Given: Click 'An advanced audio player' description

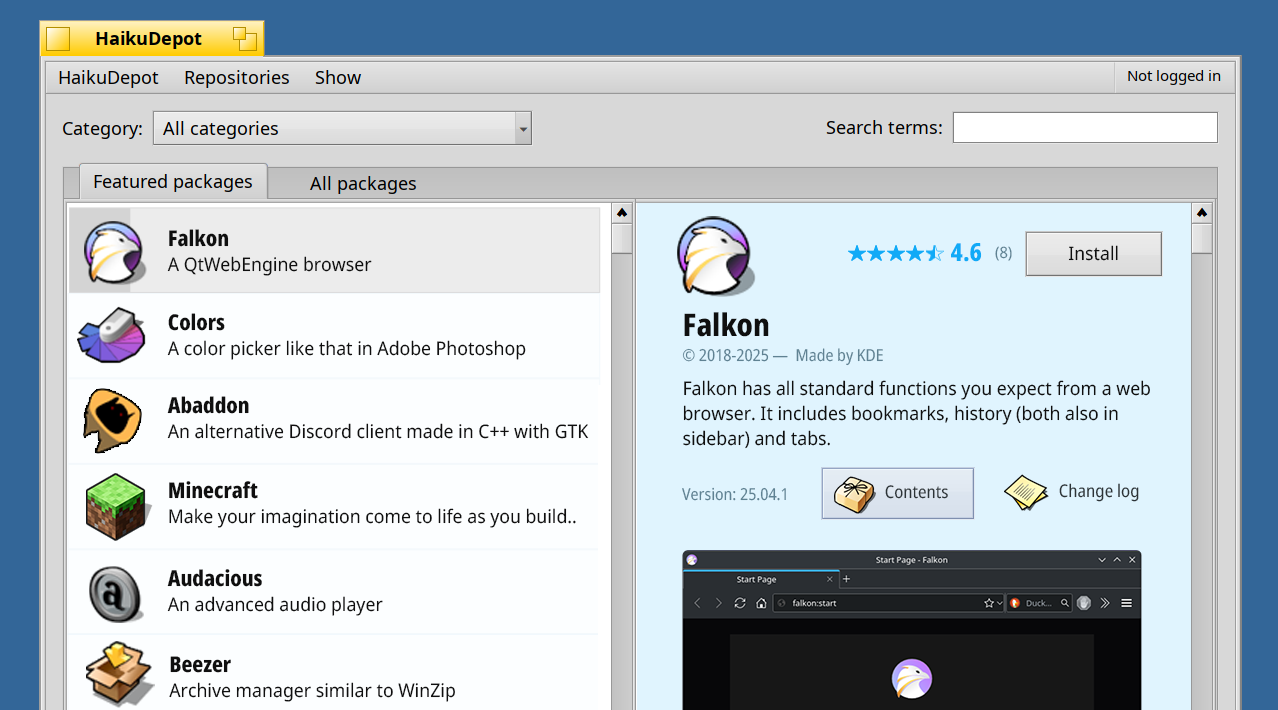Looking at the screenshot, I should pos(276,605).
